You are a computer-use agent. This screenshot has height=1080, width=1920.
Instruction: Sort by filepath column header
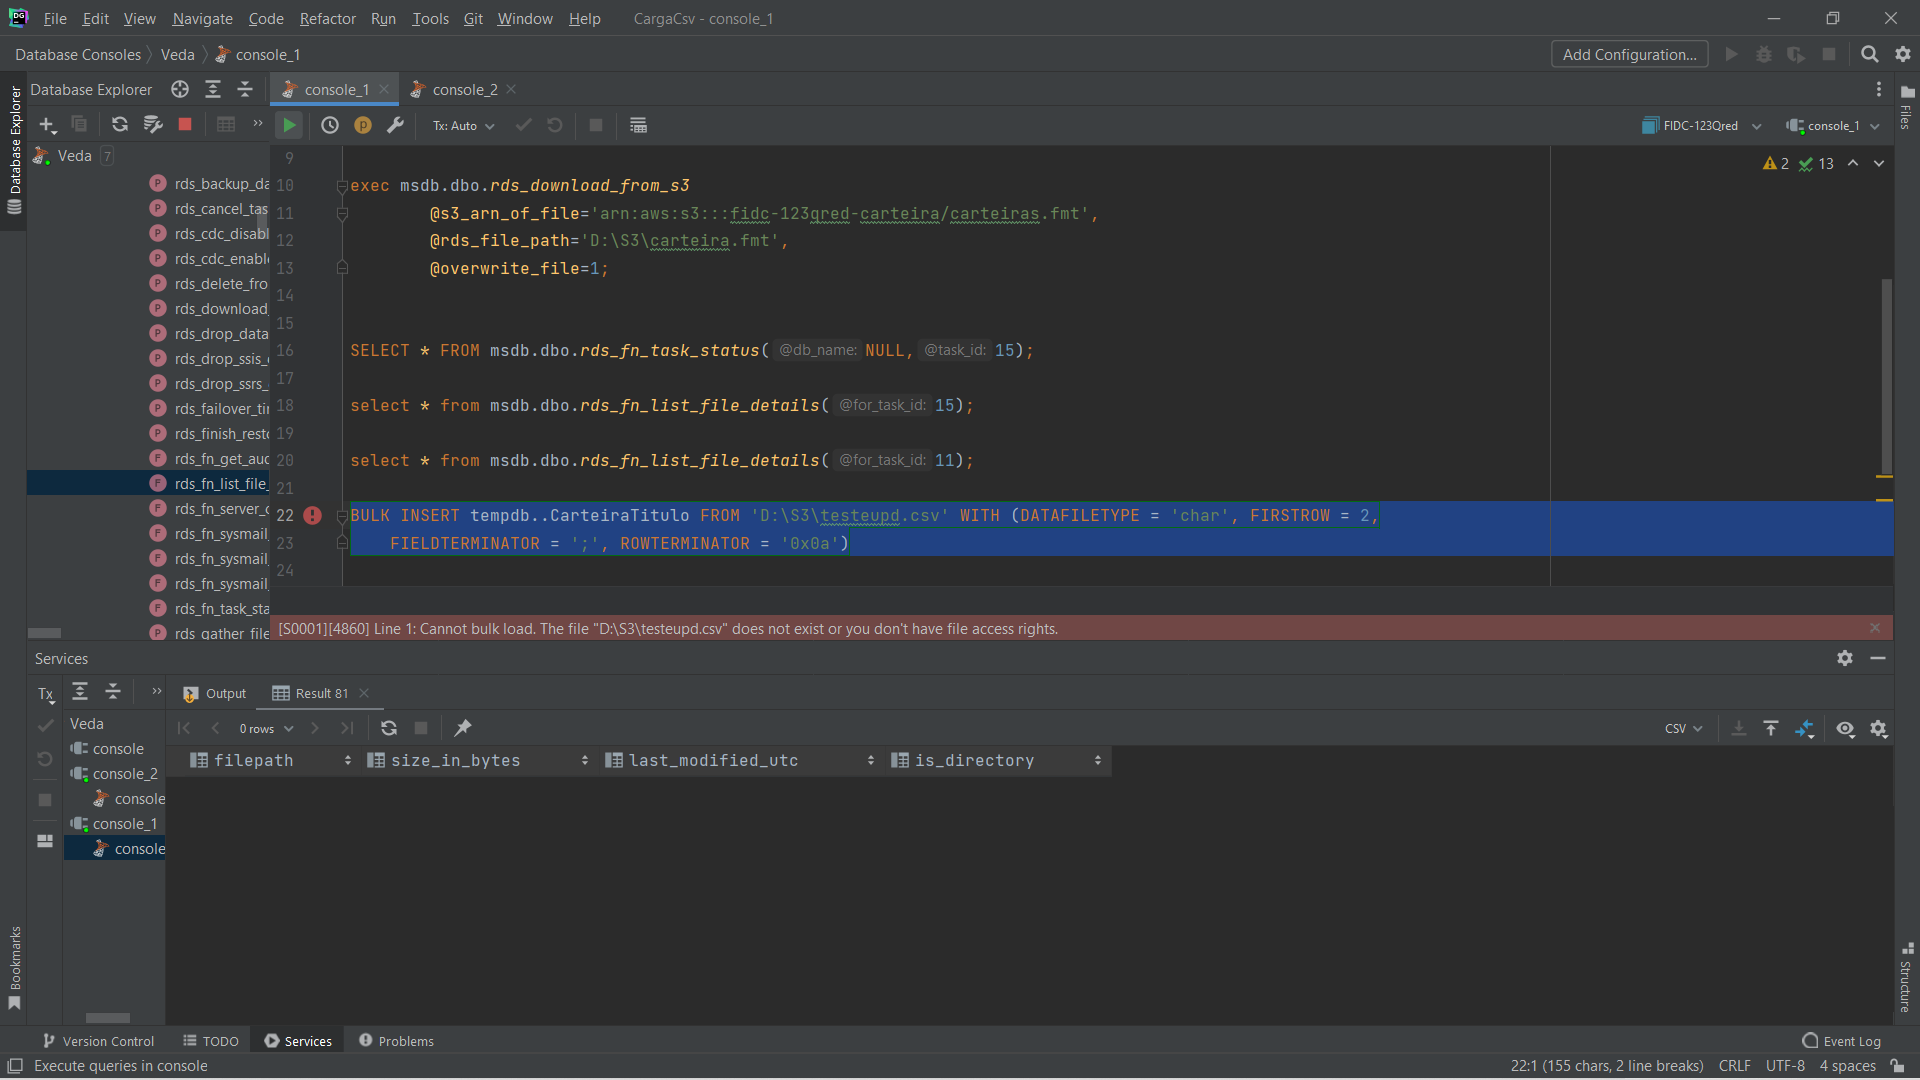coord(271,760)
